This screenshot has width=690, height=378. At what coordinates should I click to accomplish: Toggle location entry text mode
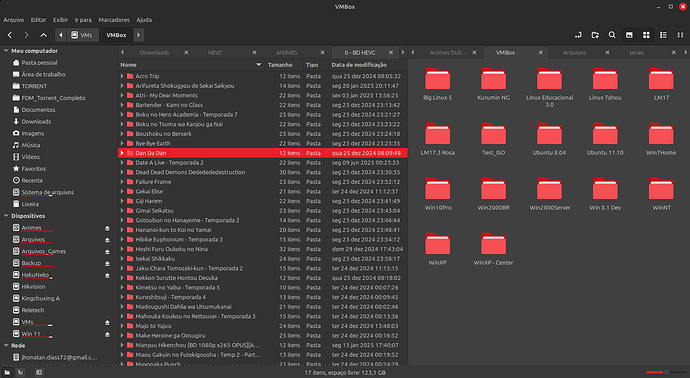(x=578, y=35)
